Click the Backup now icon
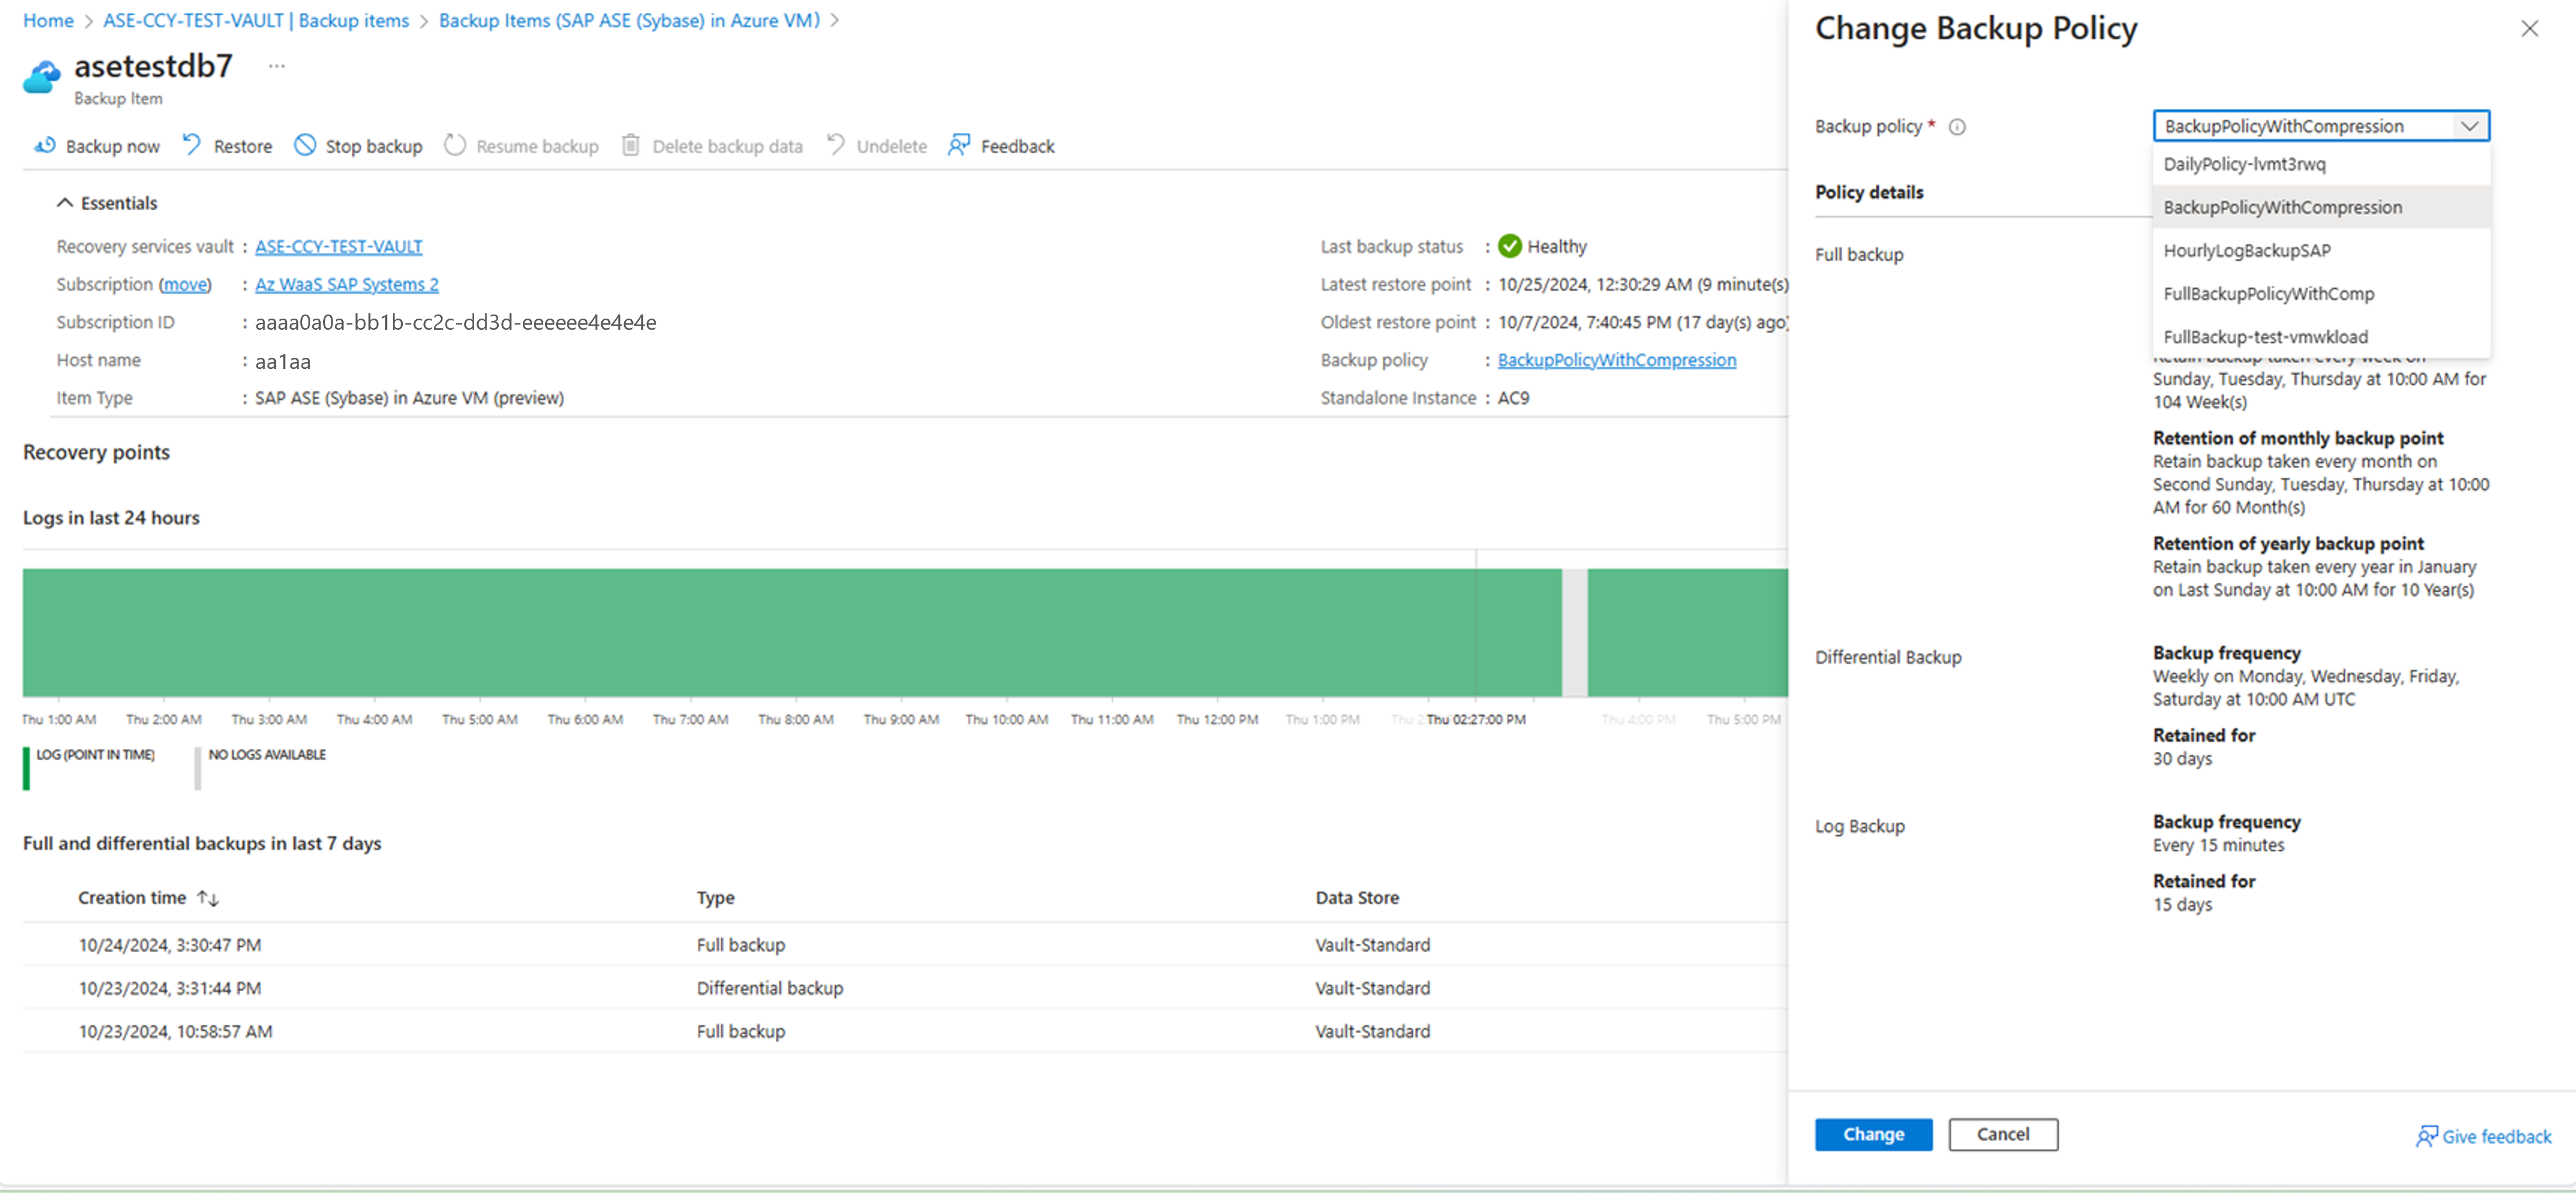 coord(45,146)
